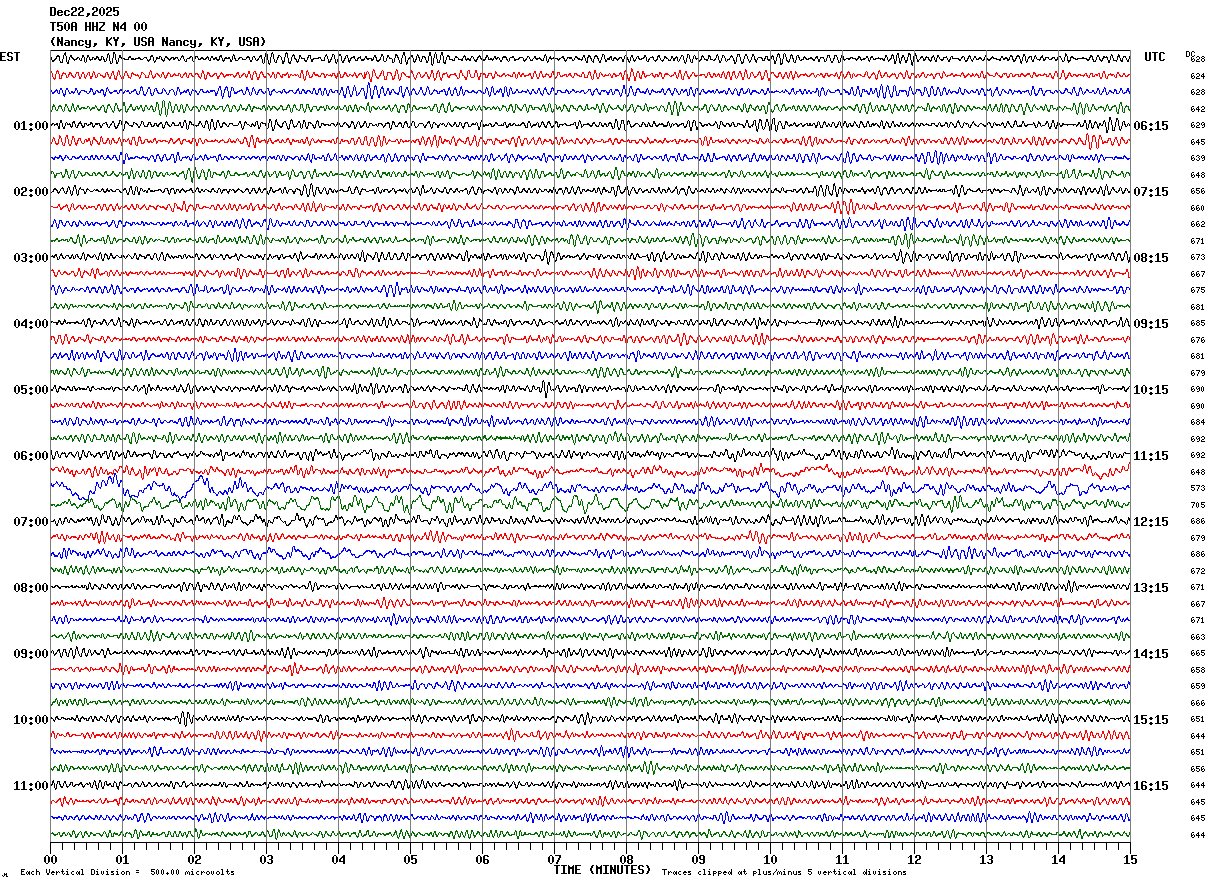Select the 02:00 EST row label
Screen dimensions: 1210x886
click(x=31, y=192)
